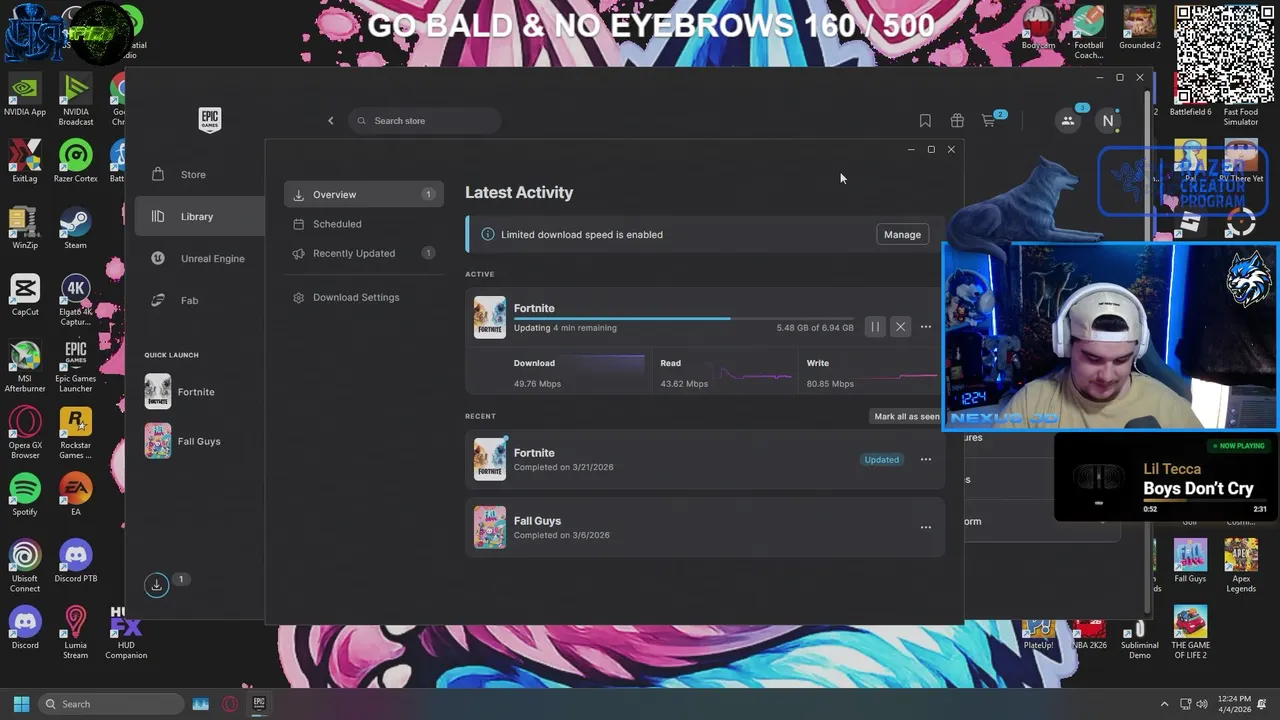1280x720 pixels.
Task: Open Razer Cortex desktop icon
Action: tap(76, 161)
